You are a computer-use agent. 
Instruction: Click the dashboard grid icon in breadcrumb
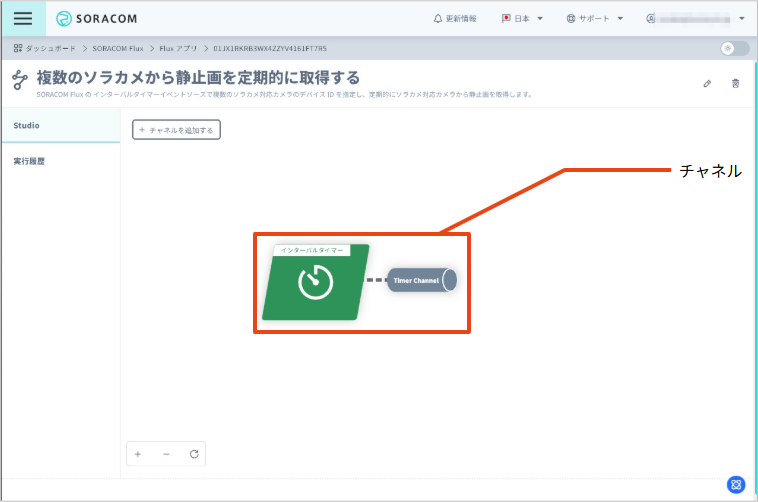[x=18, y=48]
